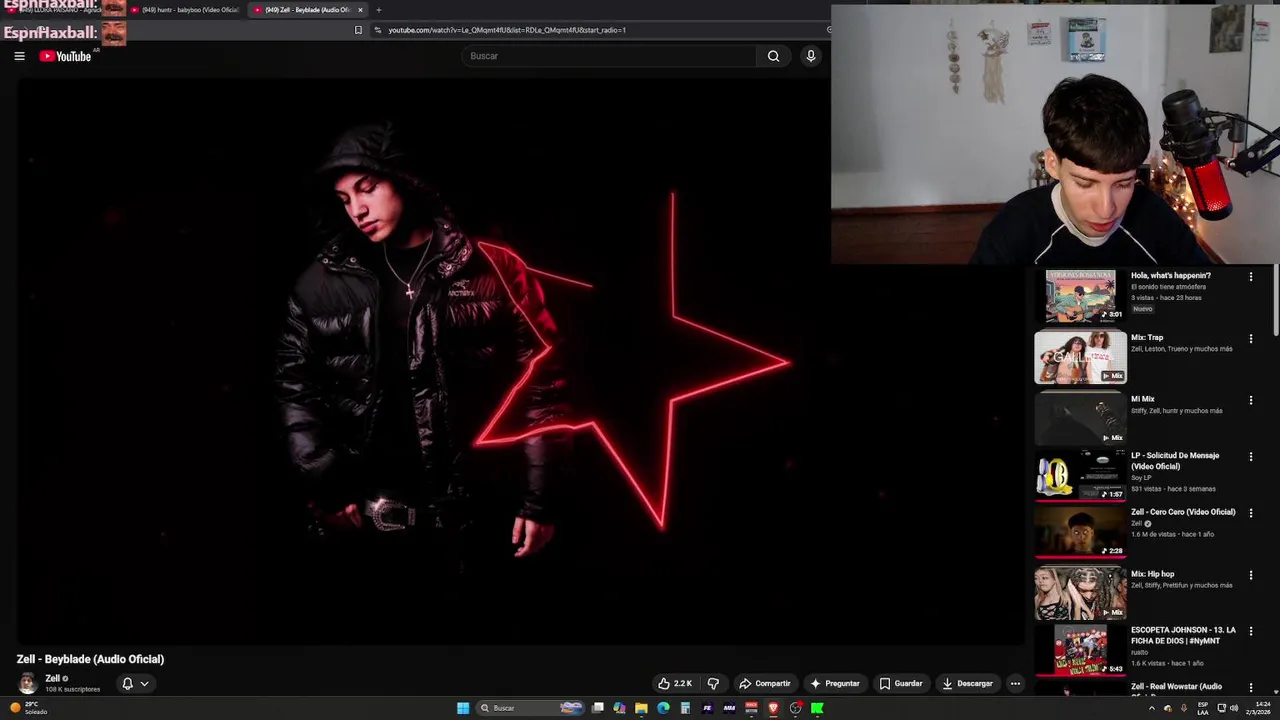
Task: Open File Explorer from the taskbar
Action: tap(641, 708)
